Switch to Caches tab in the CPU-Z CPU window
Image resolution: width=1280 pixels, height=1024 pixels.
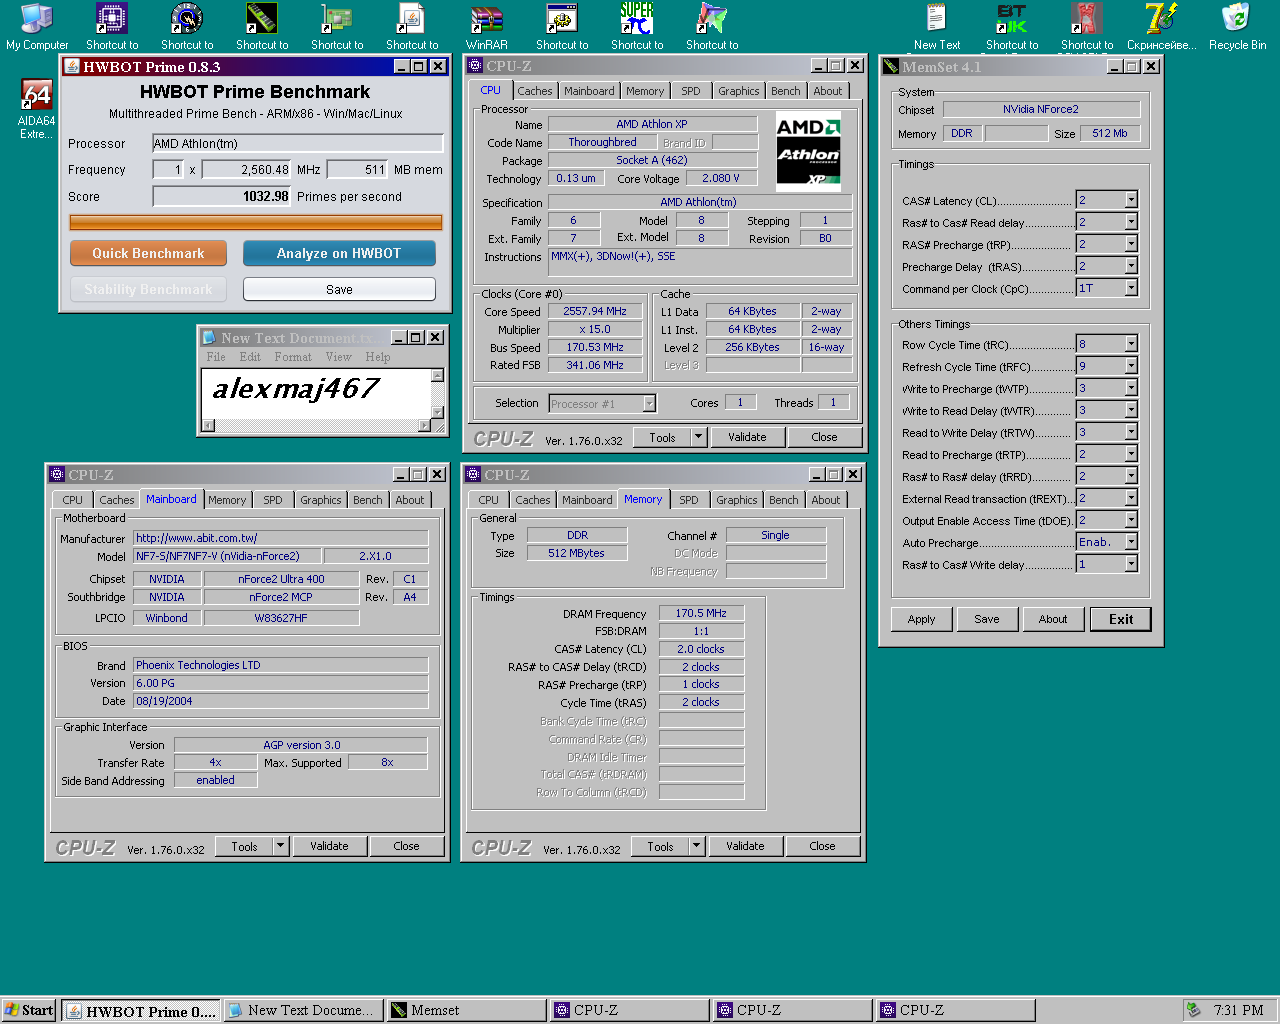pyautogui.click(x=535, y=91)
